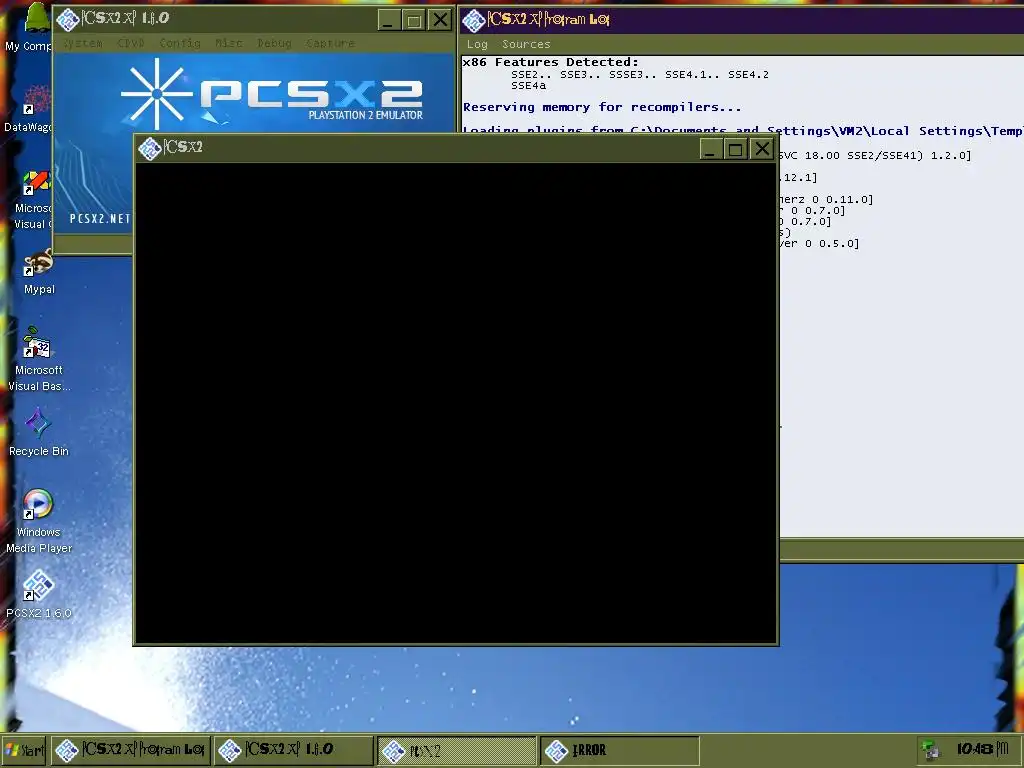This screenshot has width=1024, height=768.
Task: Open the CDVD menu in PCSX2
Action: coord(131,43)
